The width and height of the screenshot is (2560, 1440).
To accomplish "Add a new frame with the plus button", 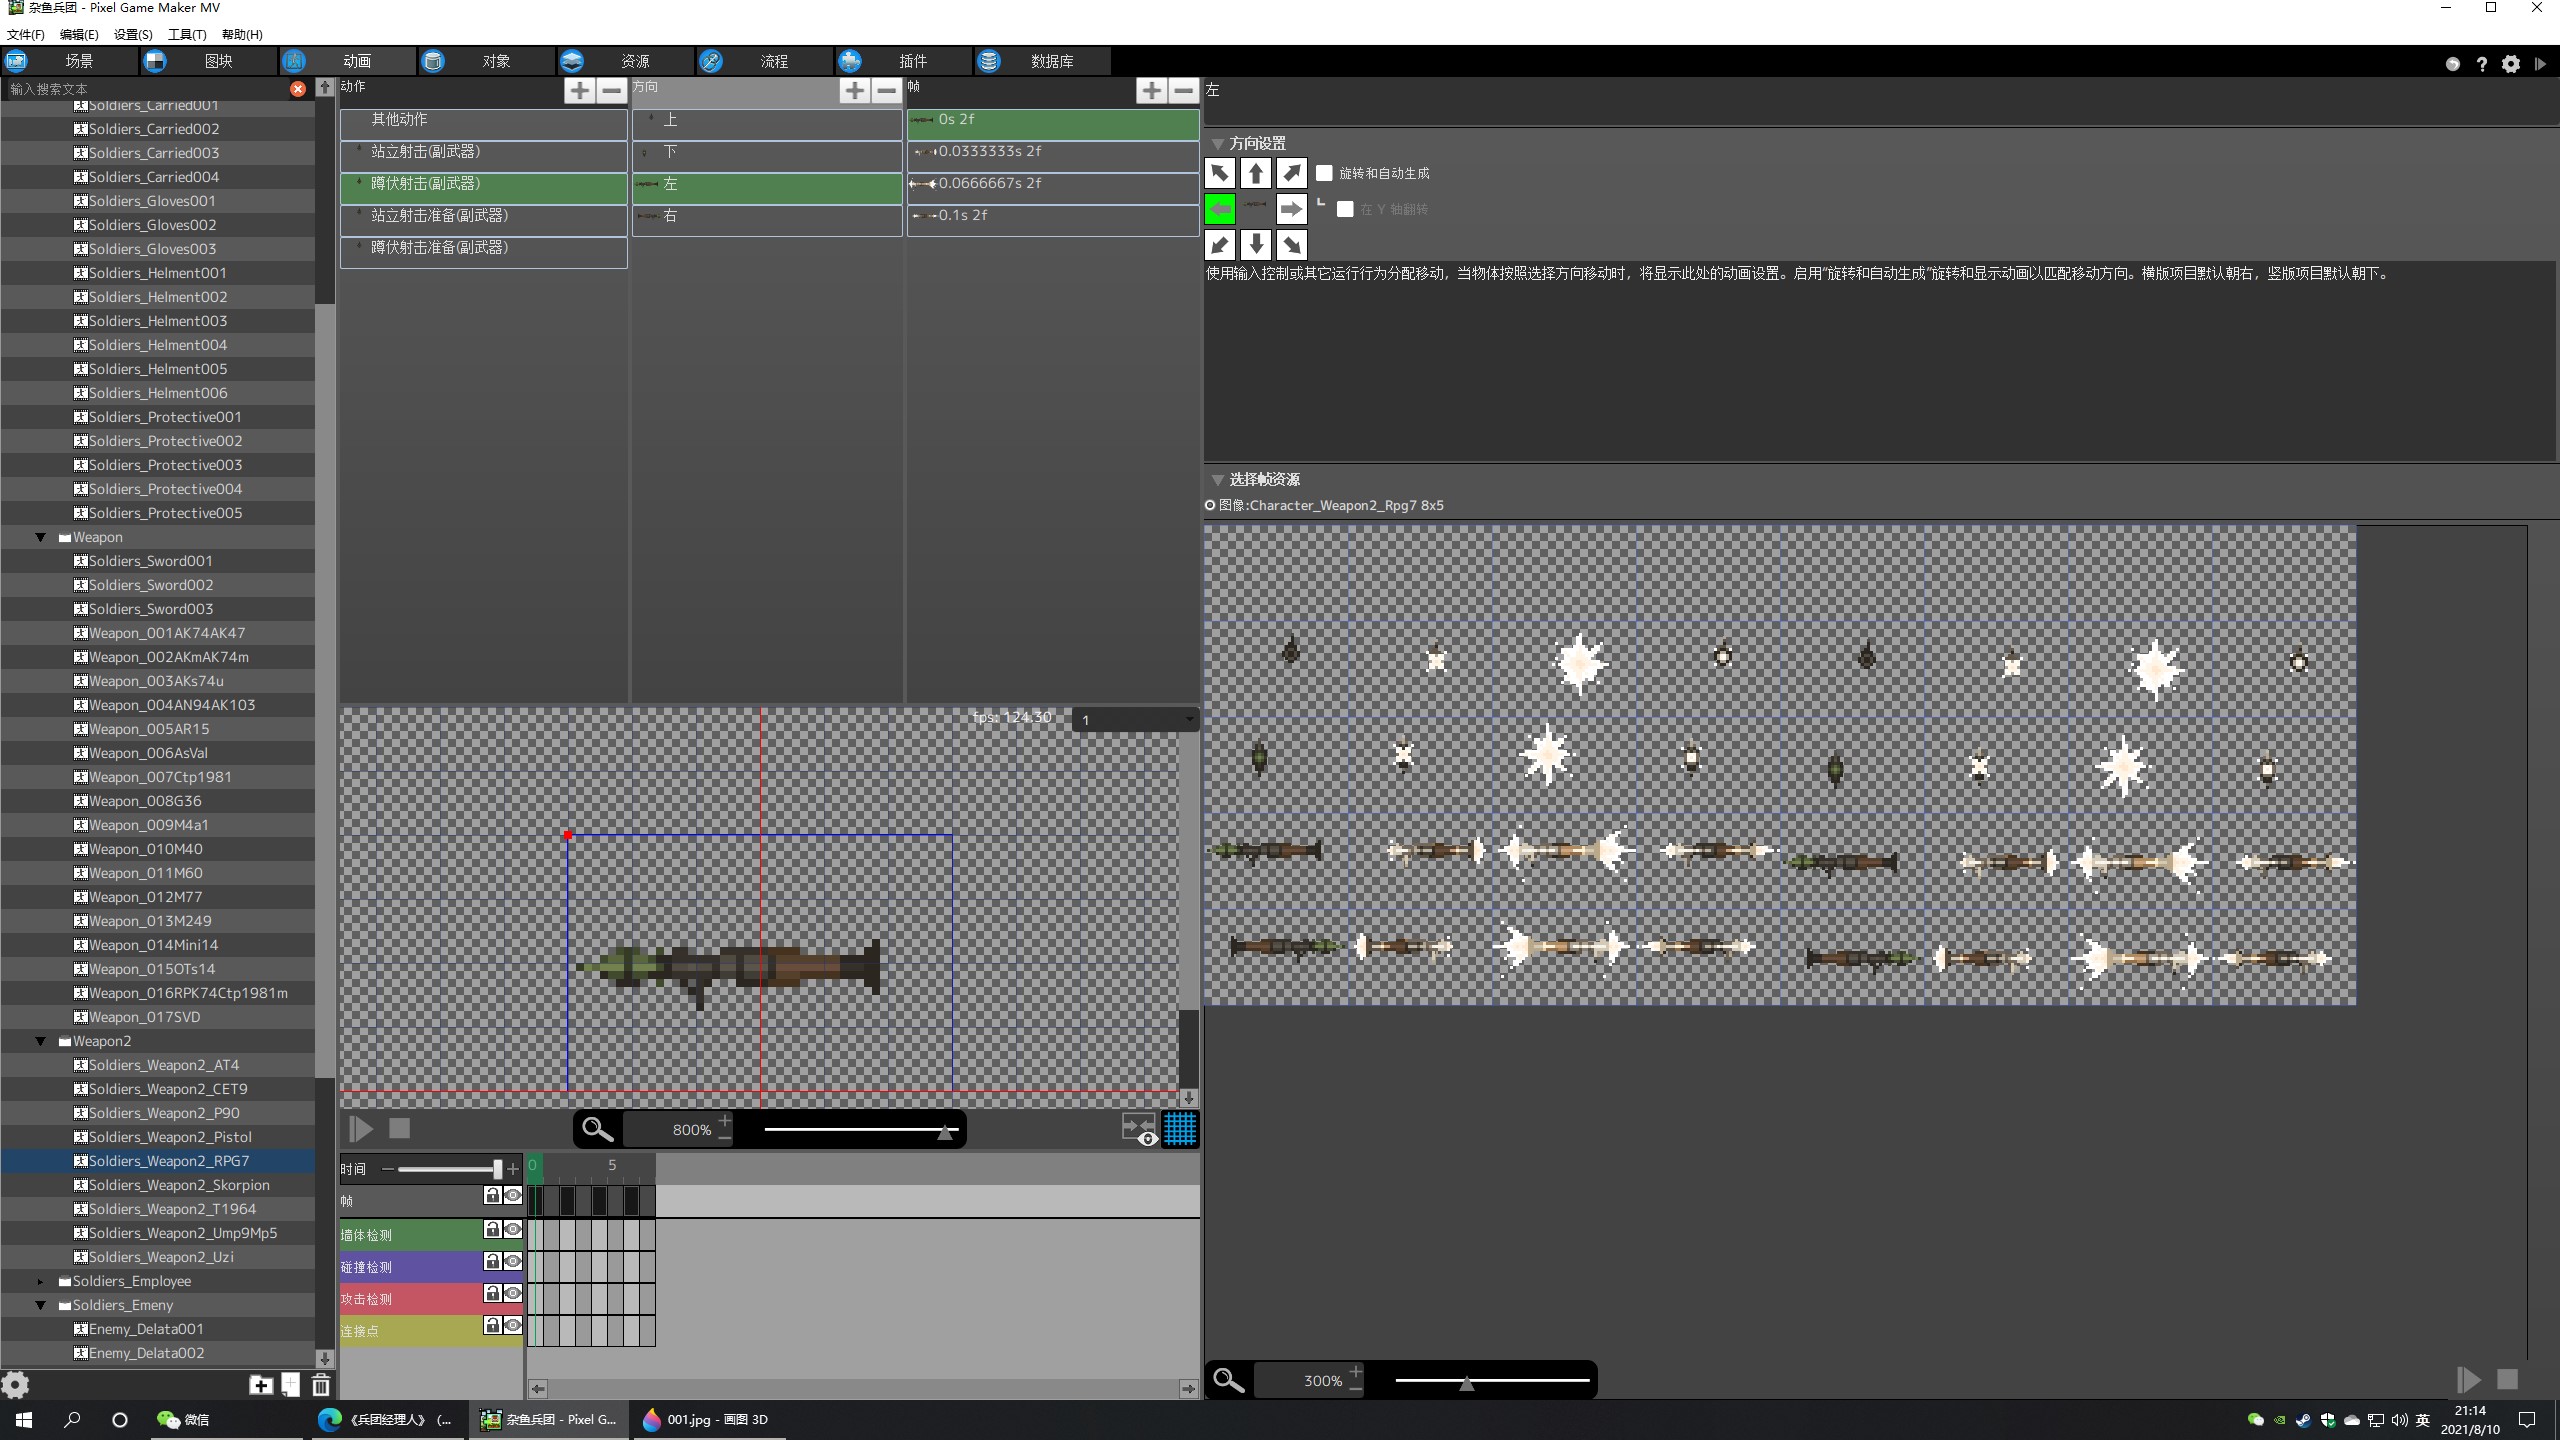I will tap(1151, 91).
